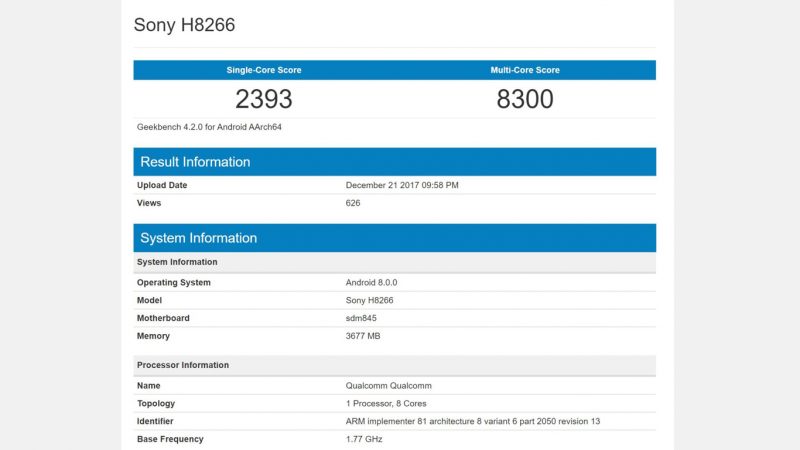Click the sdm845 motherboard value

(361, 318)
